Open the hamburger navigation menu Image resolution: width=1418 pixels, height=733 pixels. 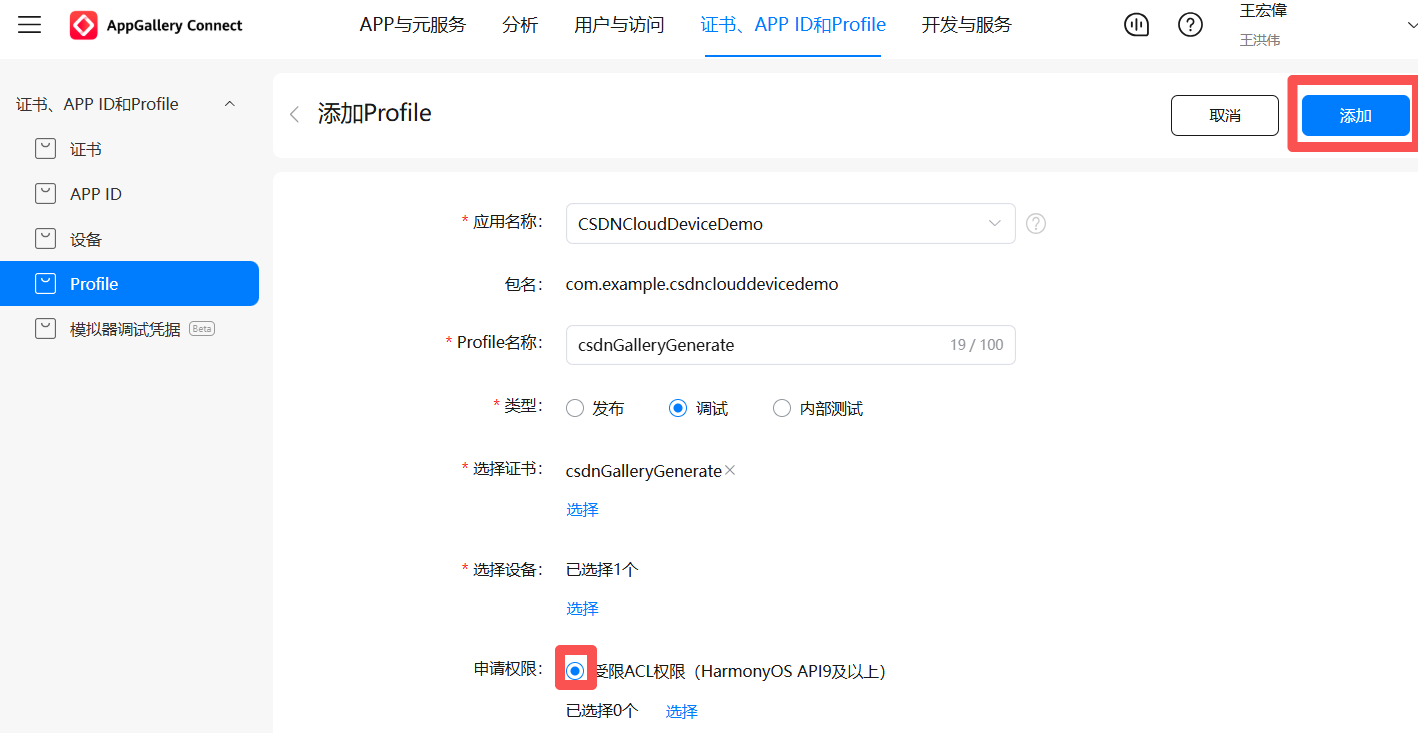(x=30, y=25)
